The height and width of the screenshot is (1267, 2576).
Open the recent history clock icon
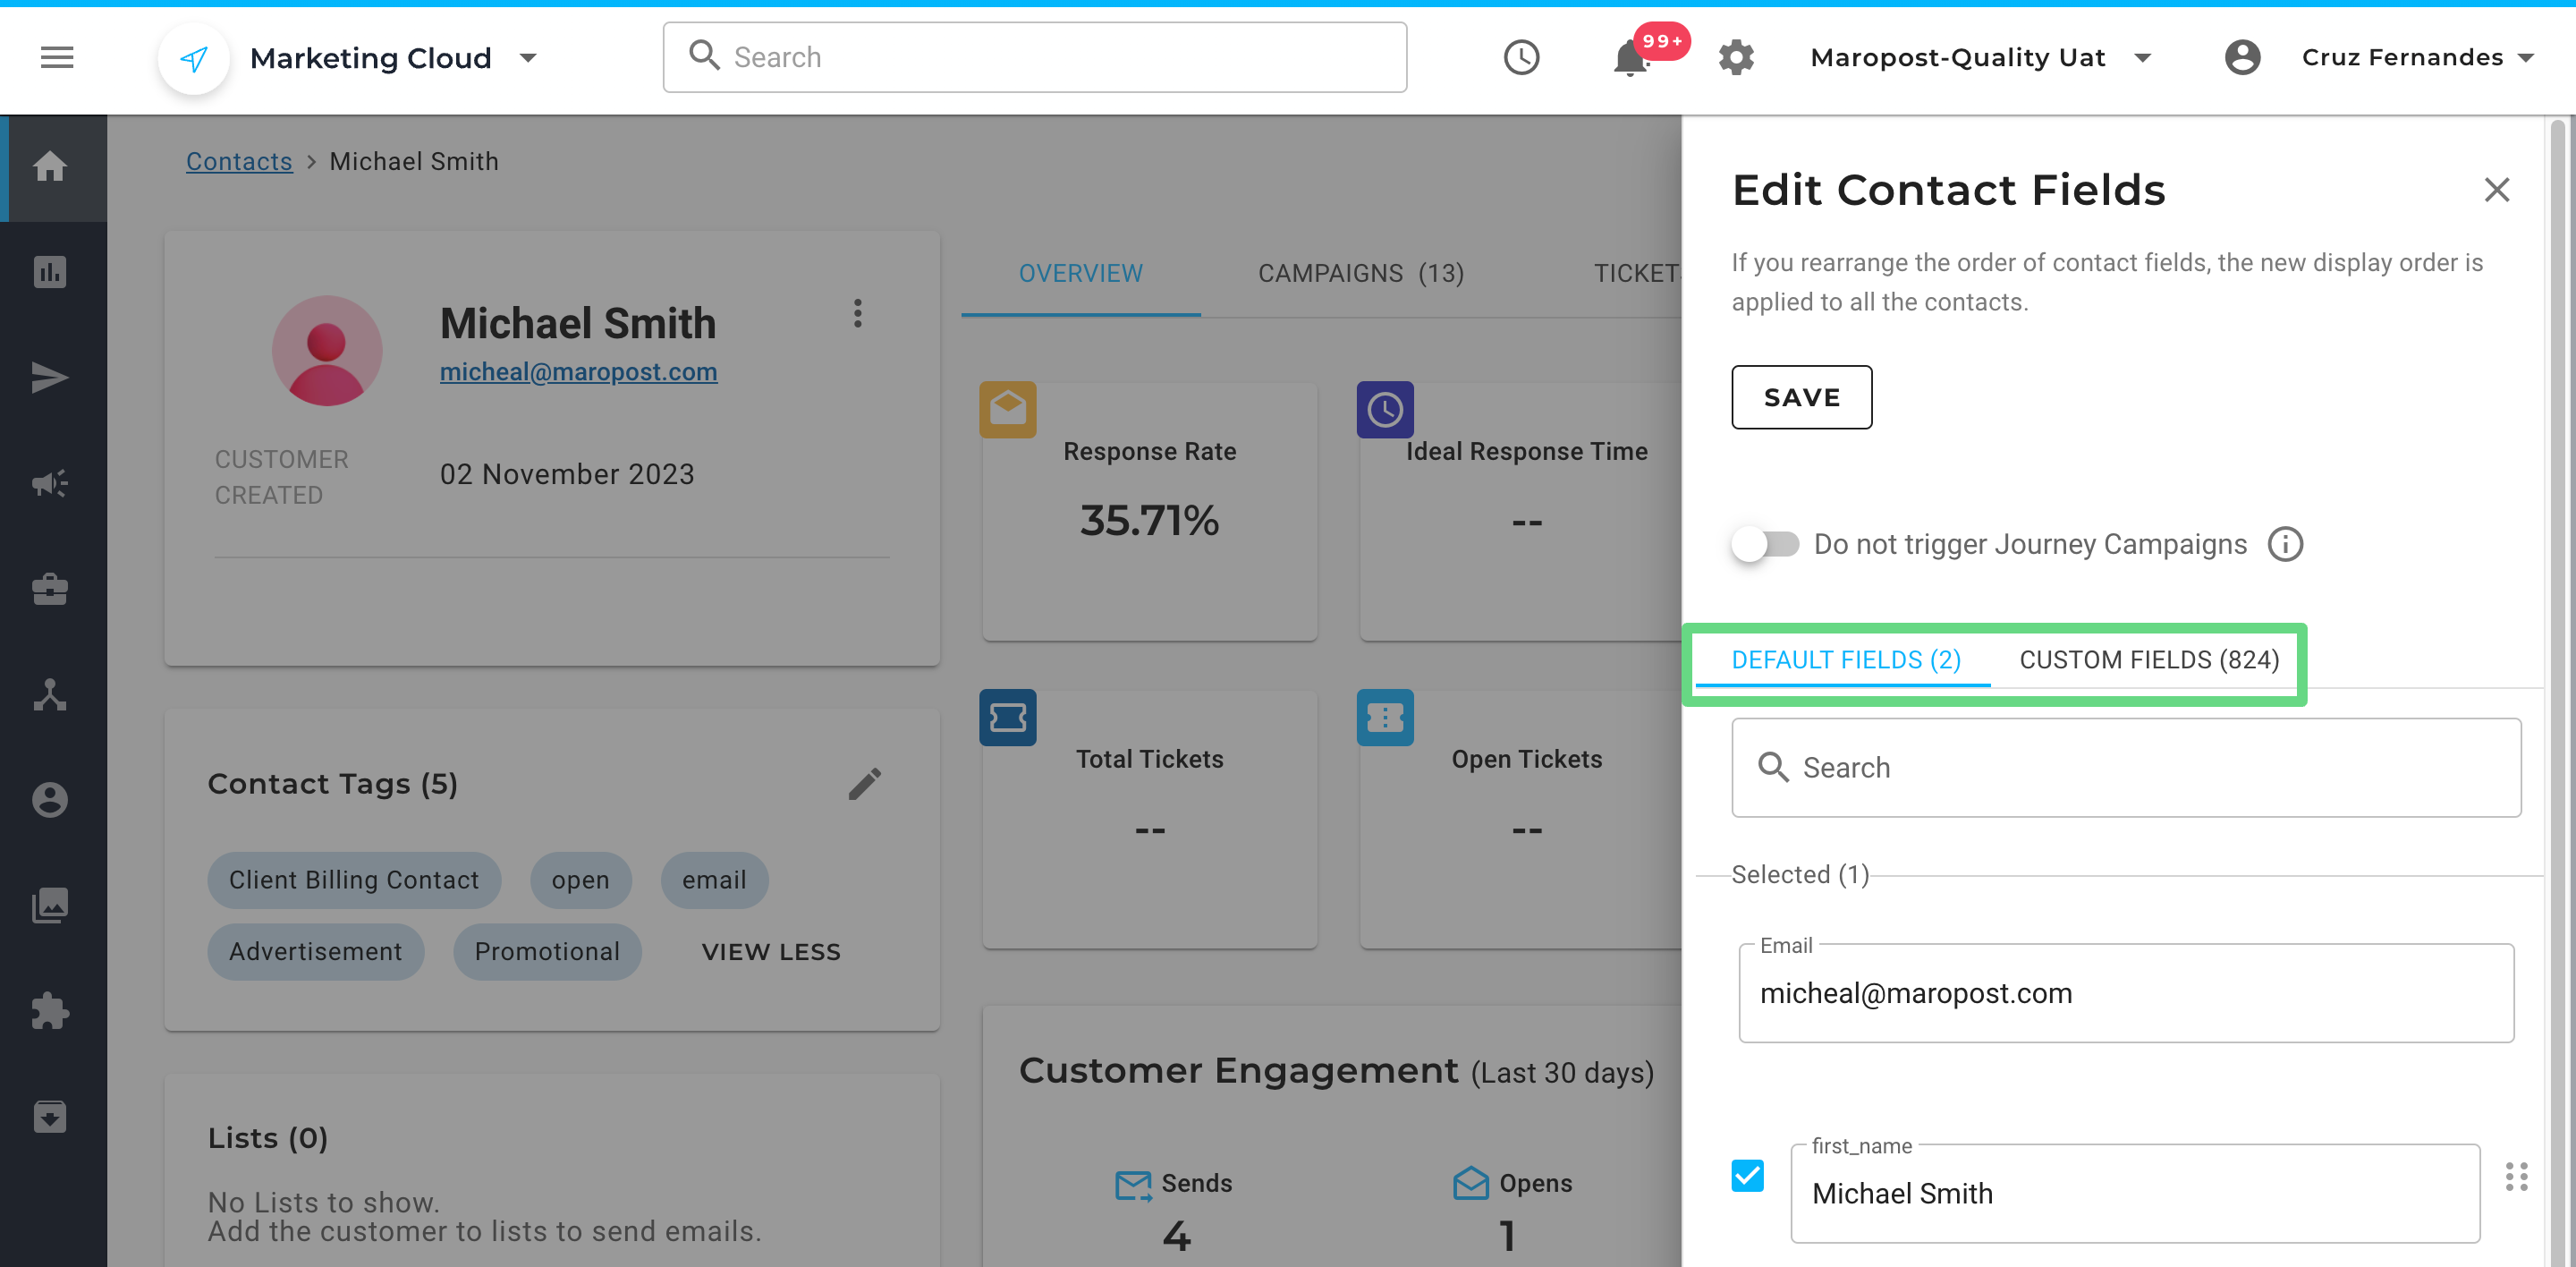coord(1521,58)
